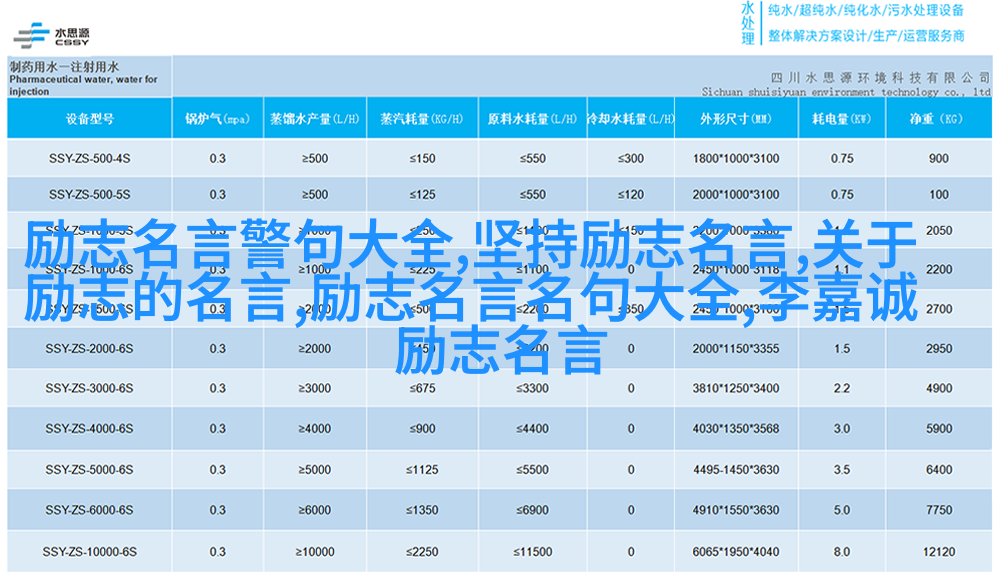1000x581 pixels.
Task: Select the SSY-ZS-3000-6S model cell
Action: (x=89, y=388)
